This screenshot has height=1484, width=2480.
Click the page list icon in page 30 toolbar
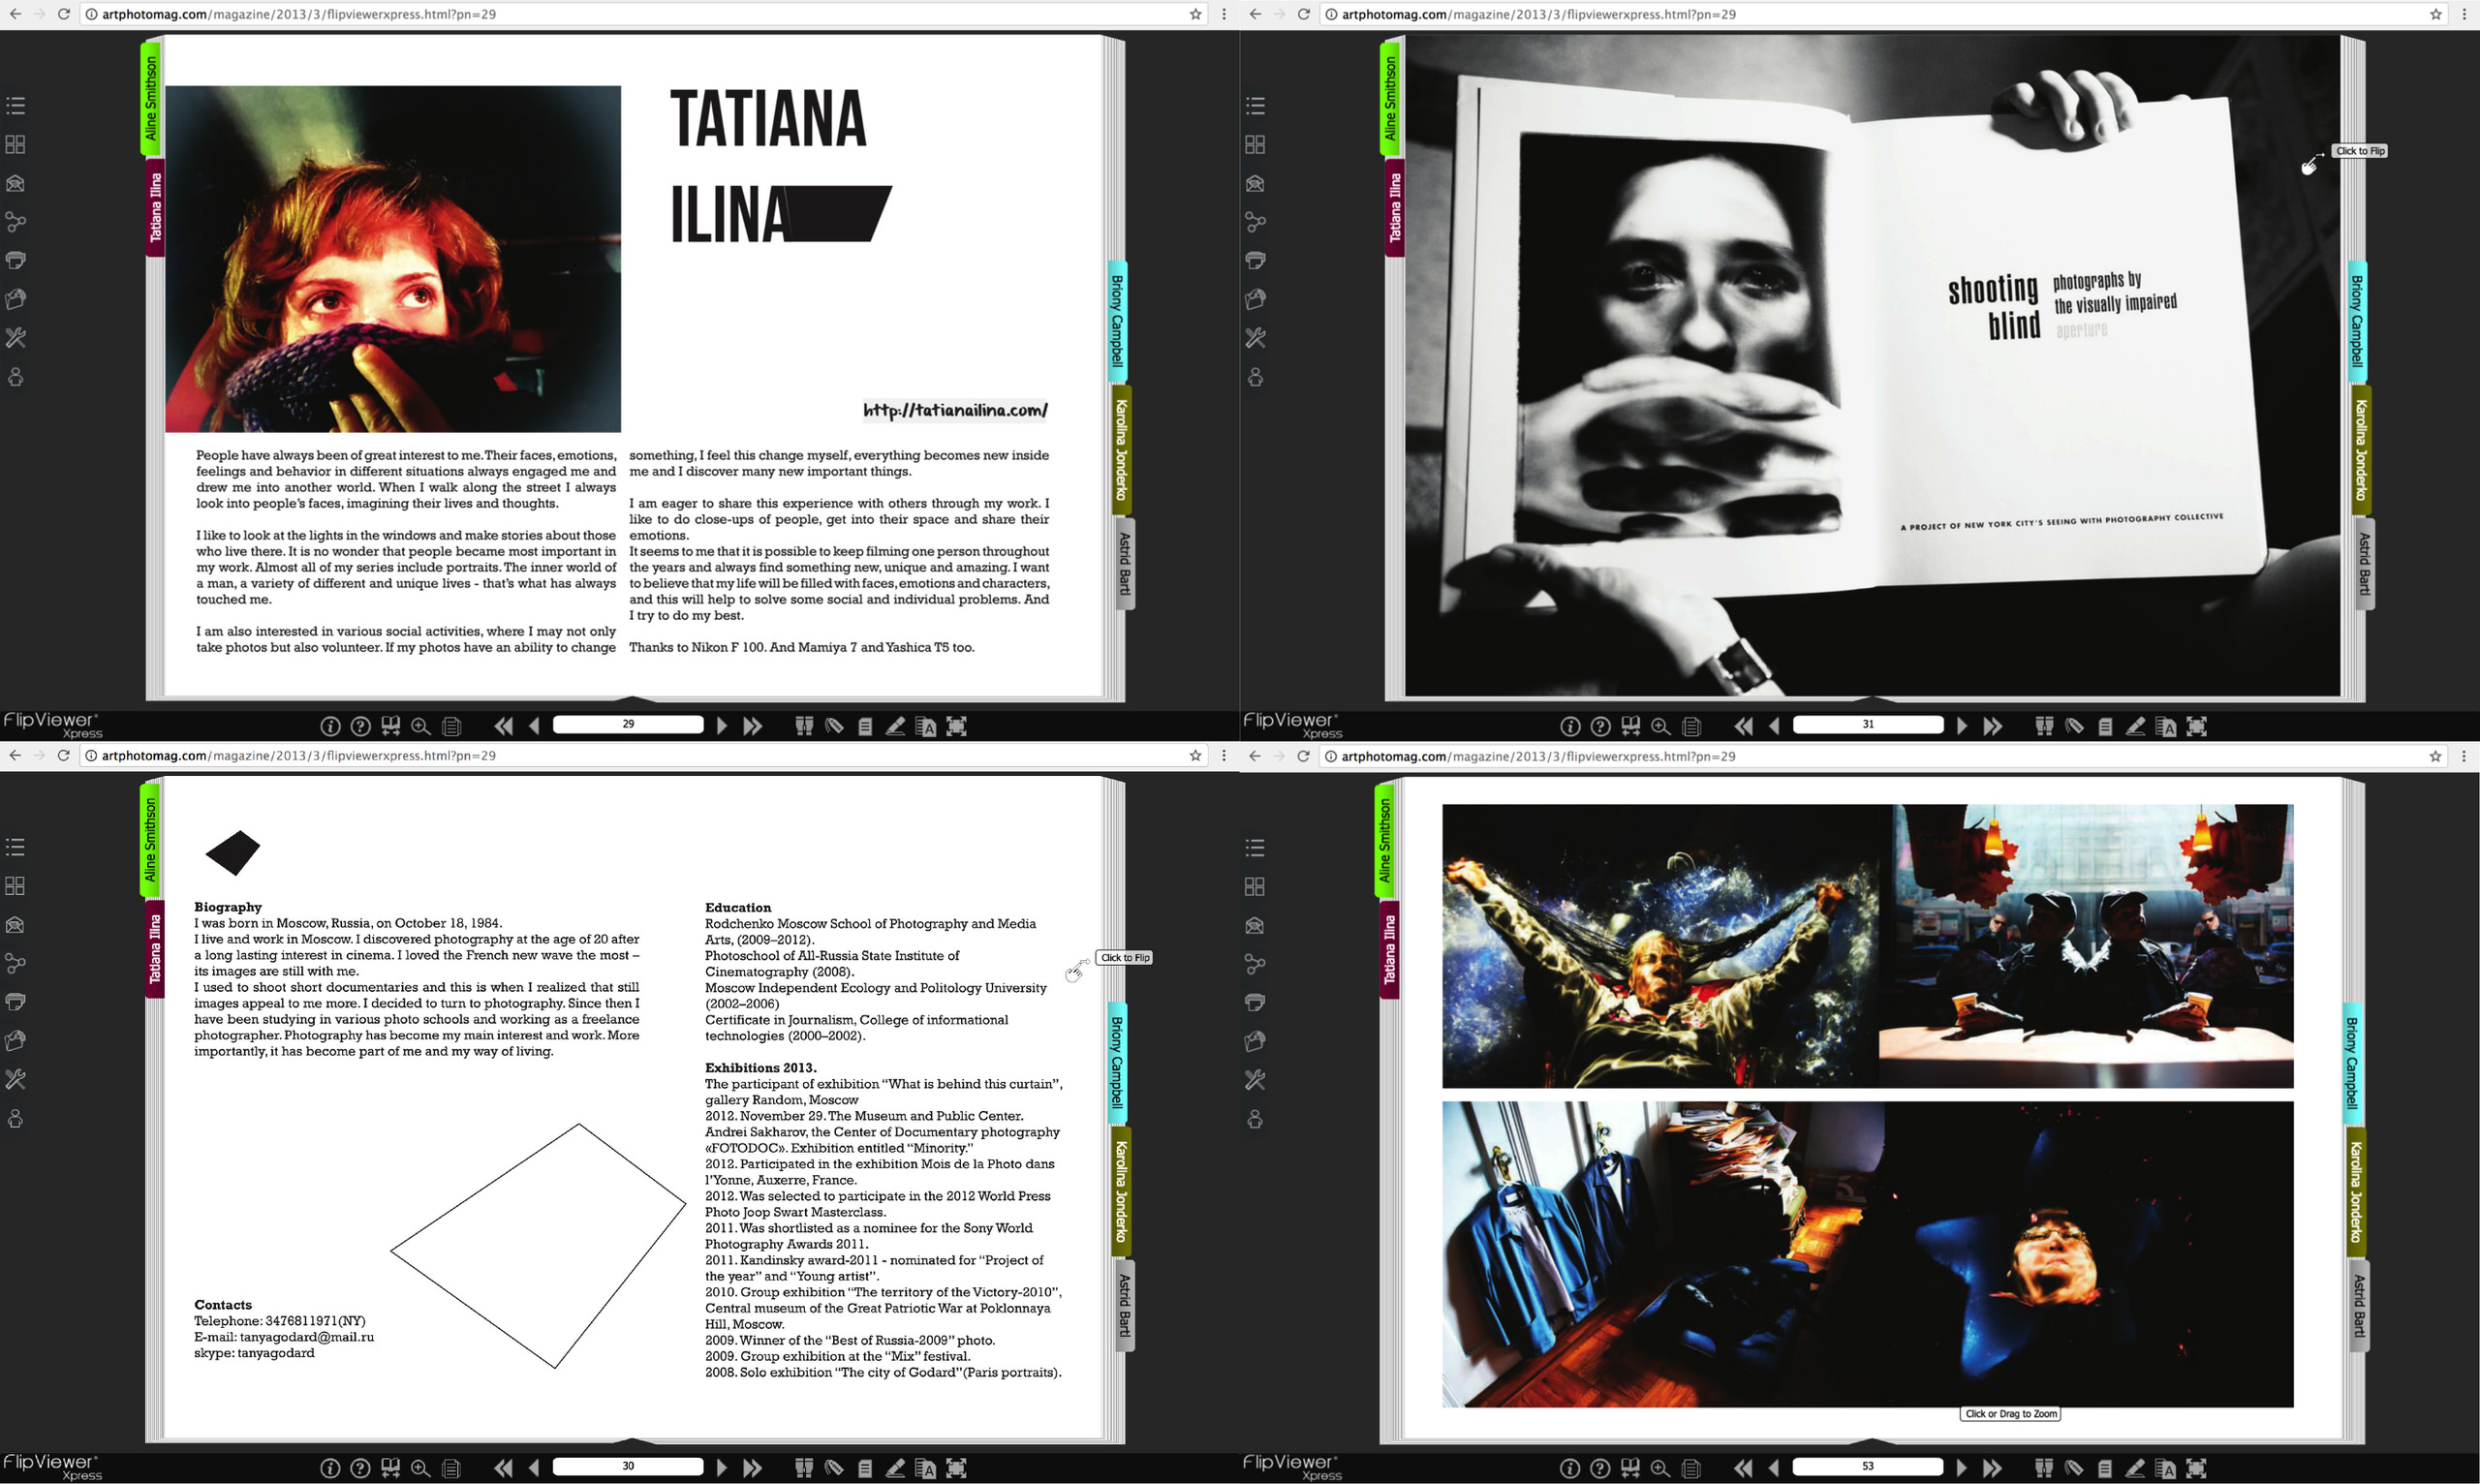(x=451, y=1468)
